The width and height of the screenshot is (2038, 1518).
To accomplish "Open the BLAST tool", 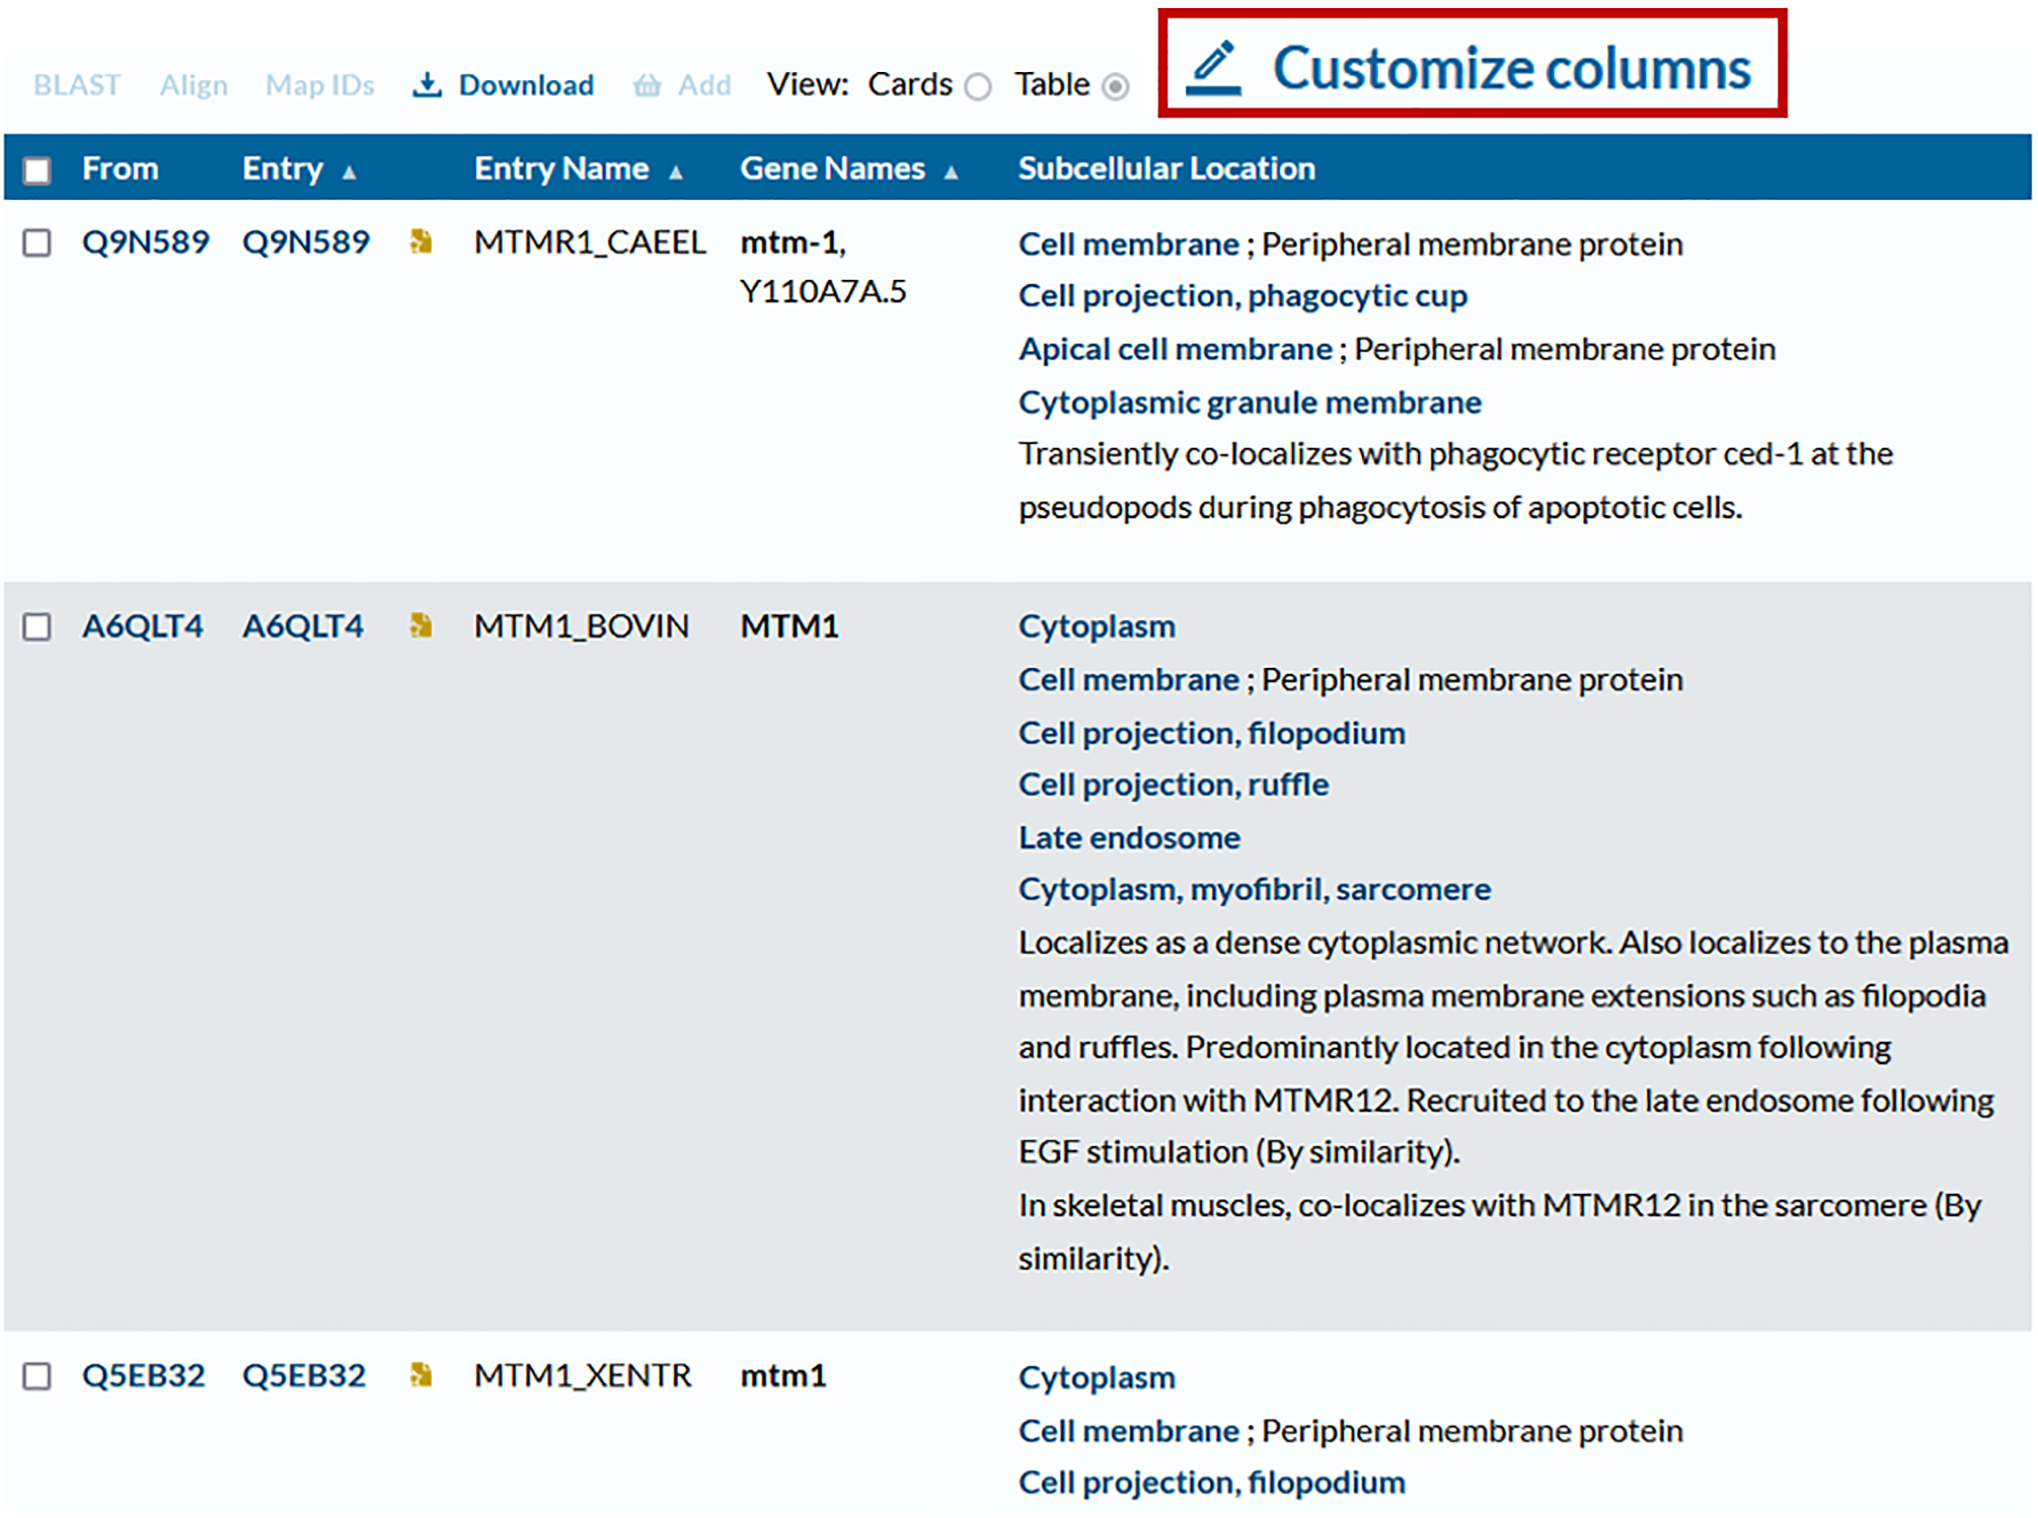I will coord(77,85).
